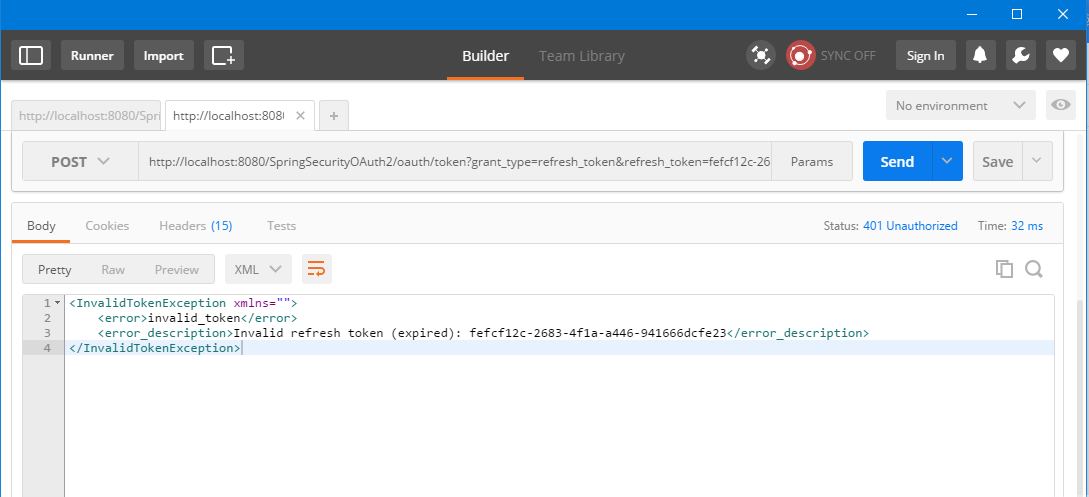Add a new request tab
The width and height of the screenshot is (1089, 497).
[x=333, y=116]
